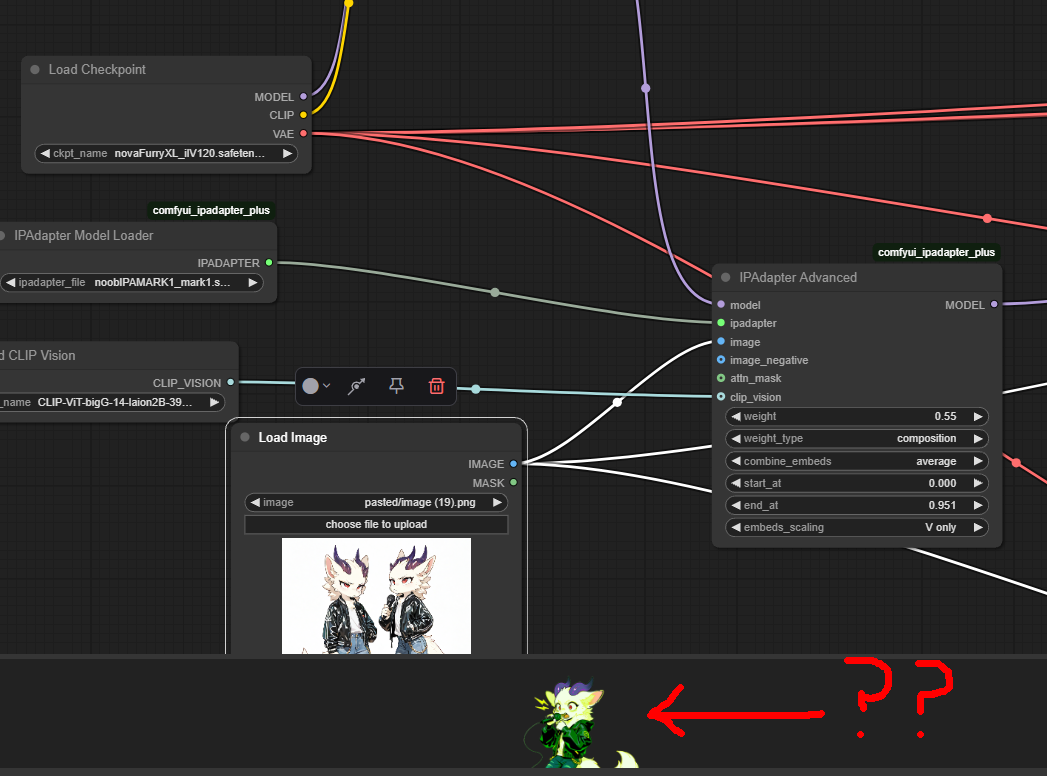Click image input socket on IPAdapter Advanced
Image resolution: width=1047 pixels, height=776 pixels.
pyautogui.click(x=721, y=341)
